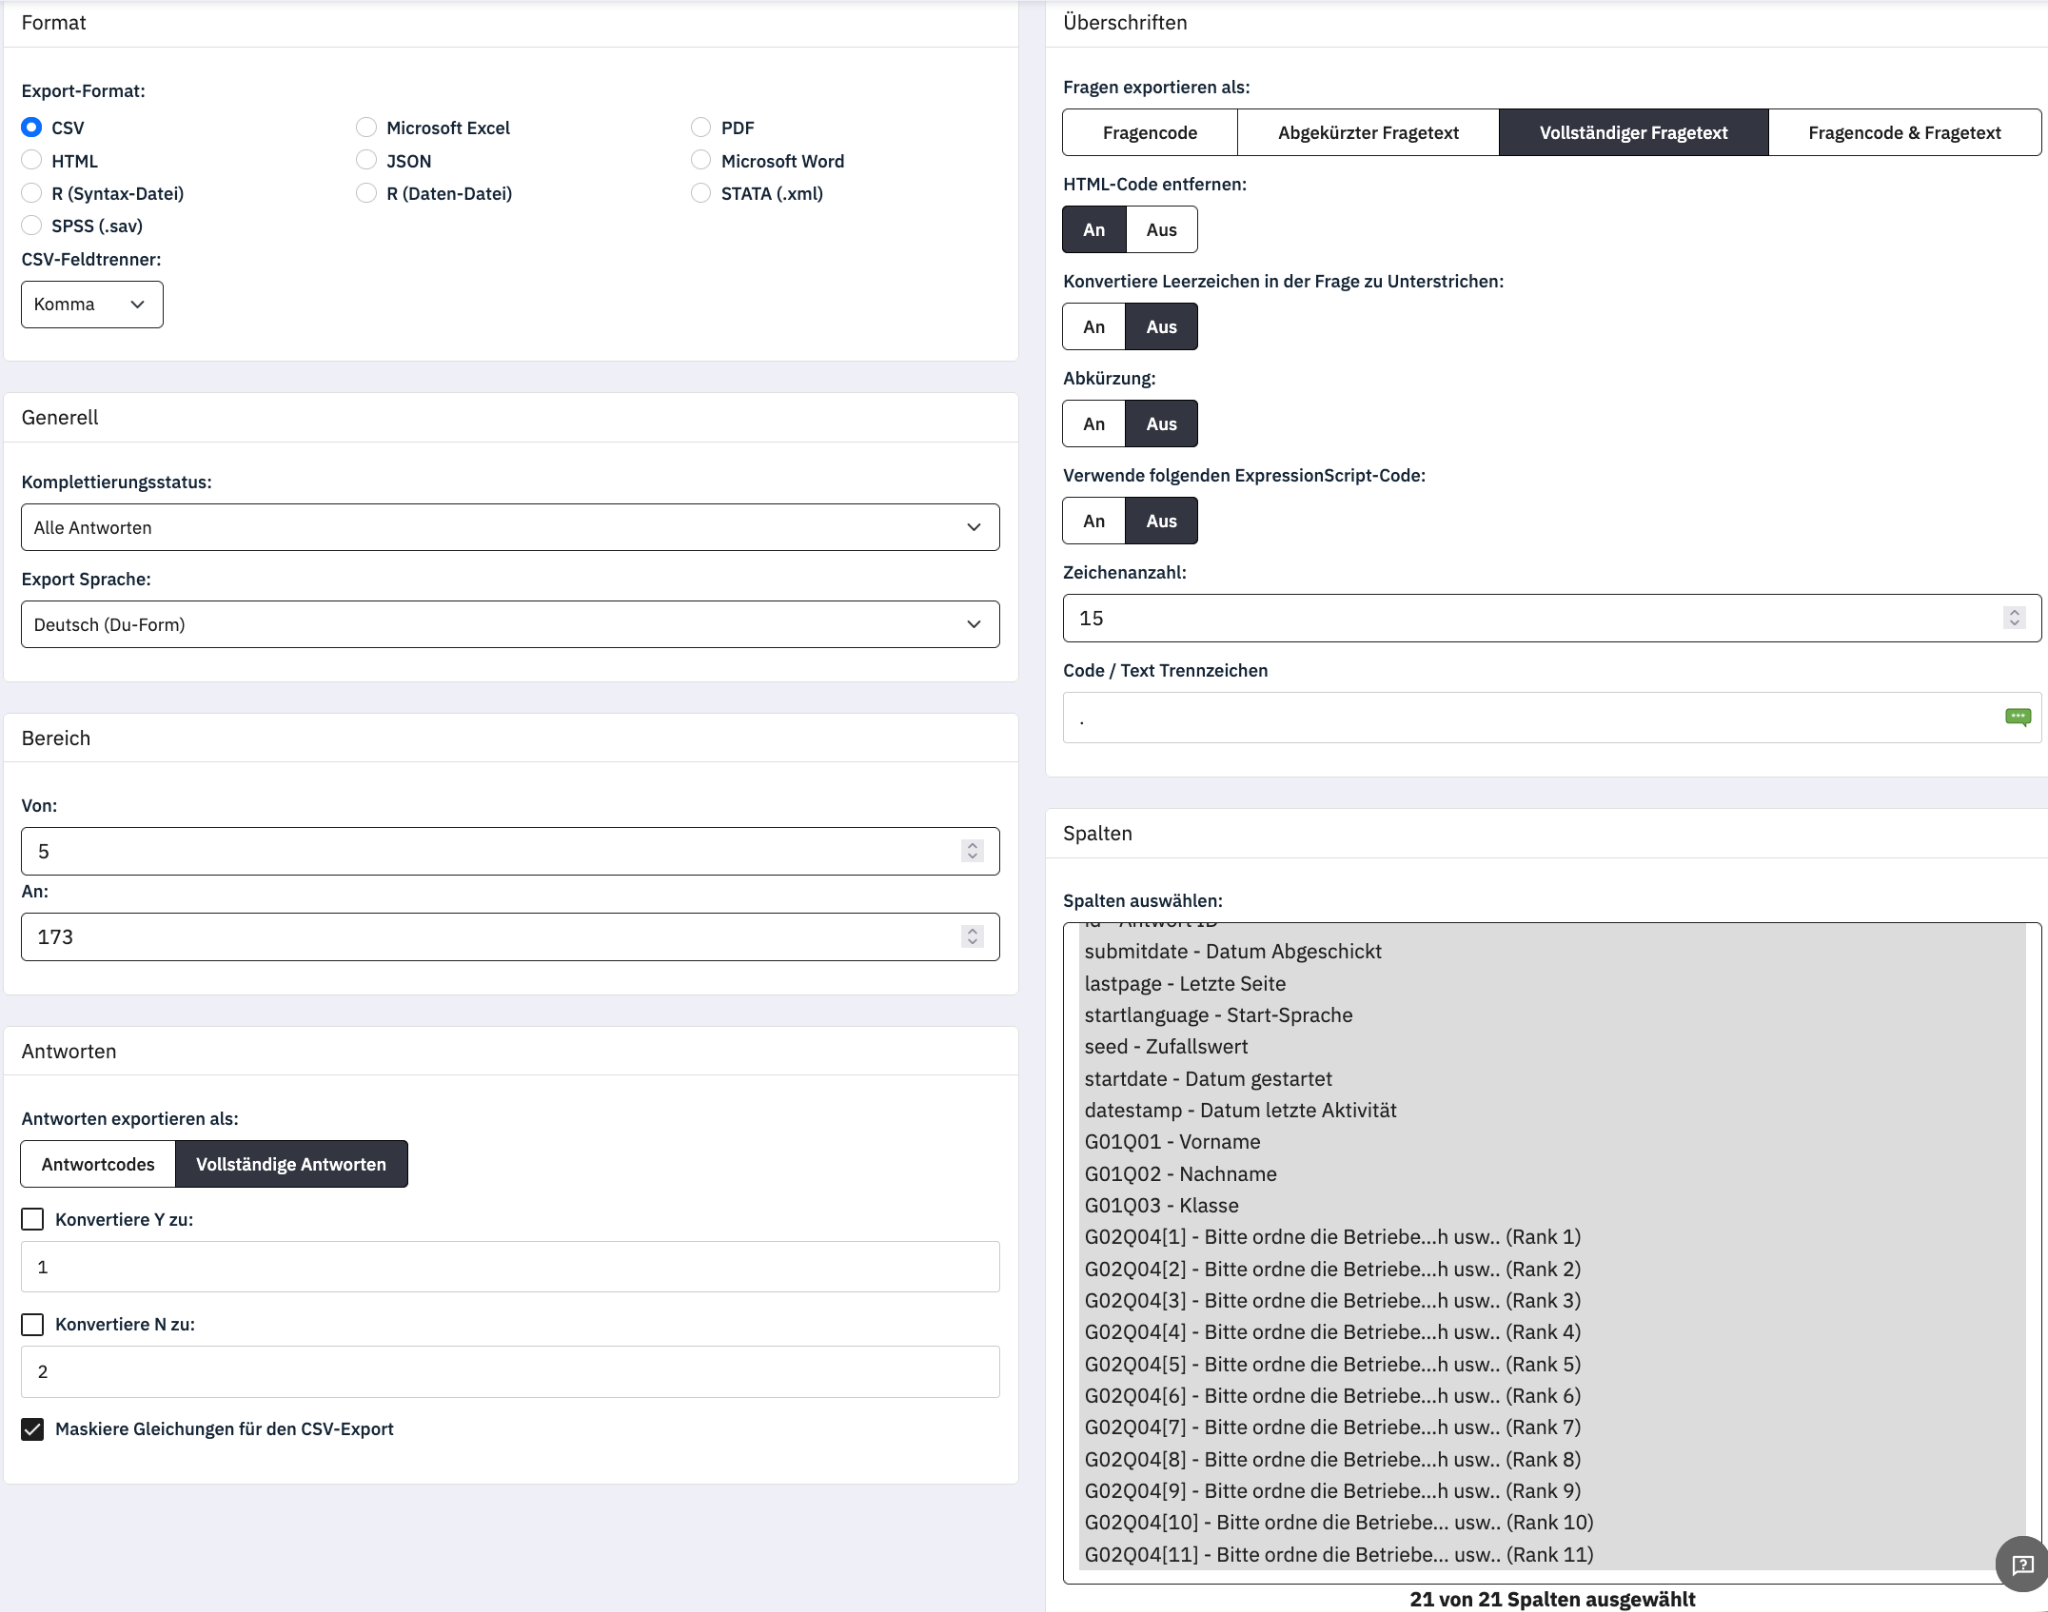Select 'startlanguage - Start-Sprache' column
Viewport: 2048px width, 1612px height.
[1552, 1015]
